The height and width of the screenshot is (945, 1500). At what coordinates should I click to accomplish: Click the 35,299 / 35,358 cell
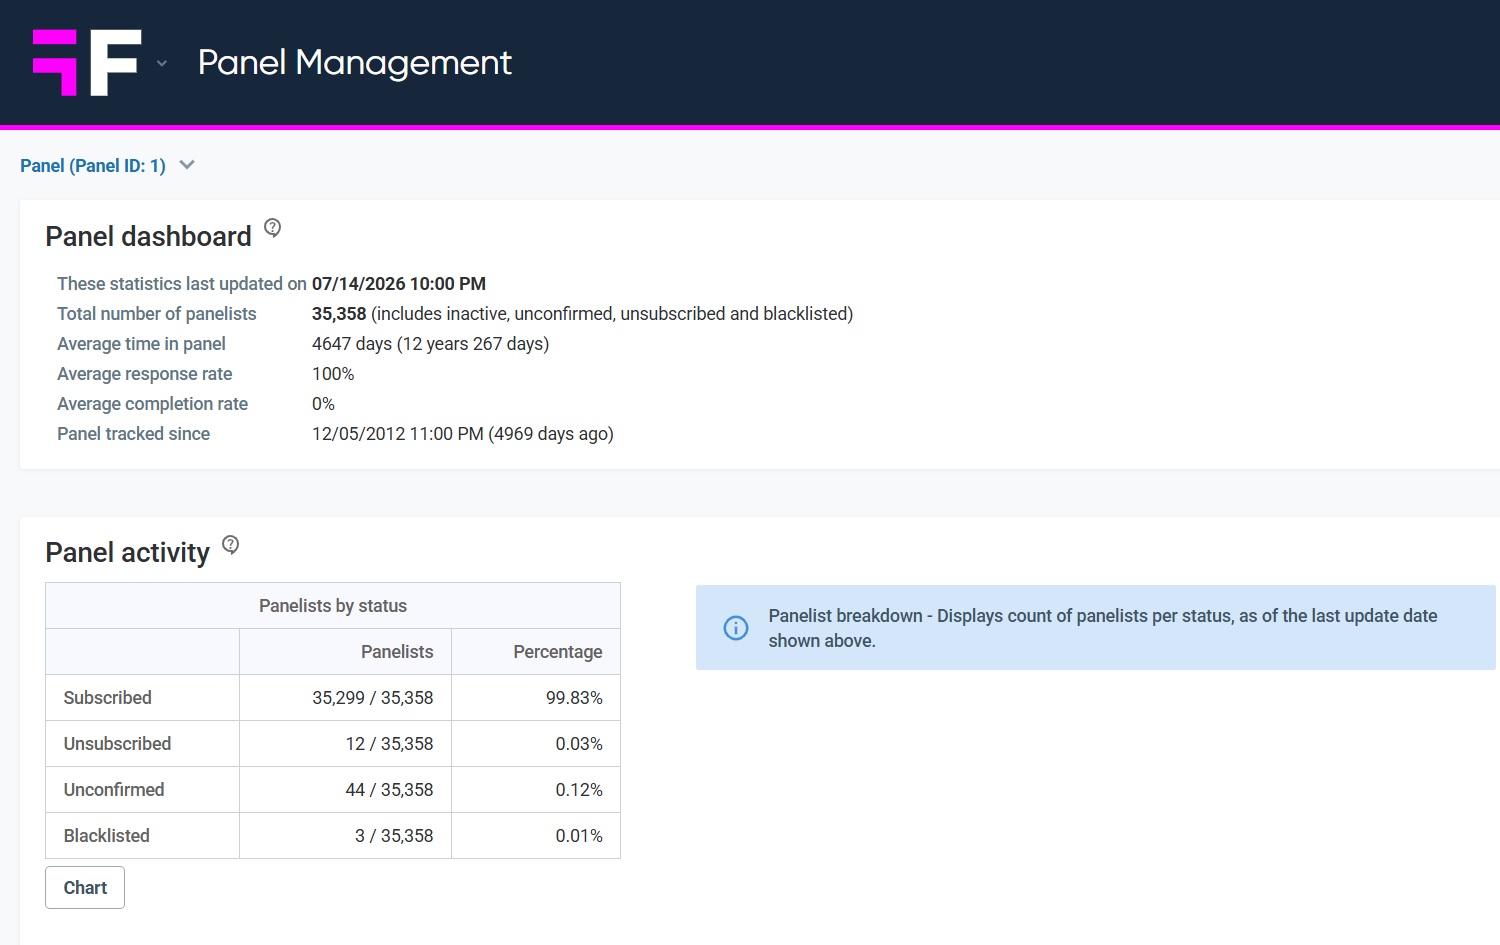[x=346, y=698]
